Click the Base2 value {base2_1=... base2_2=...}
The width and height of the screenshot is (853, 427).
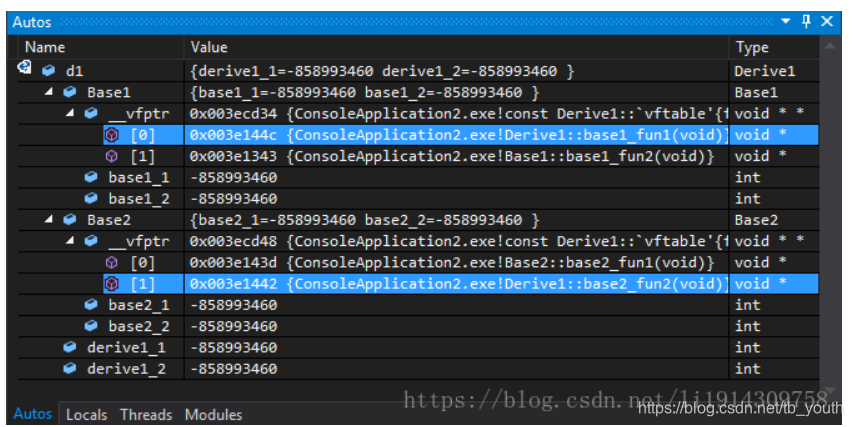pyautogui.click(x=364, y=220)
